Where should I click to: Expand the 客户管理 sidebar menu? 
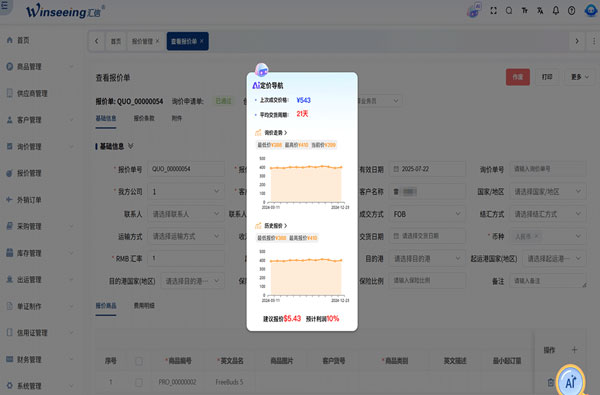pos(71,120)
